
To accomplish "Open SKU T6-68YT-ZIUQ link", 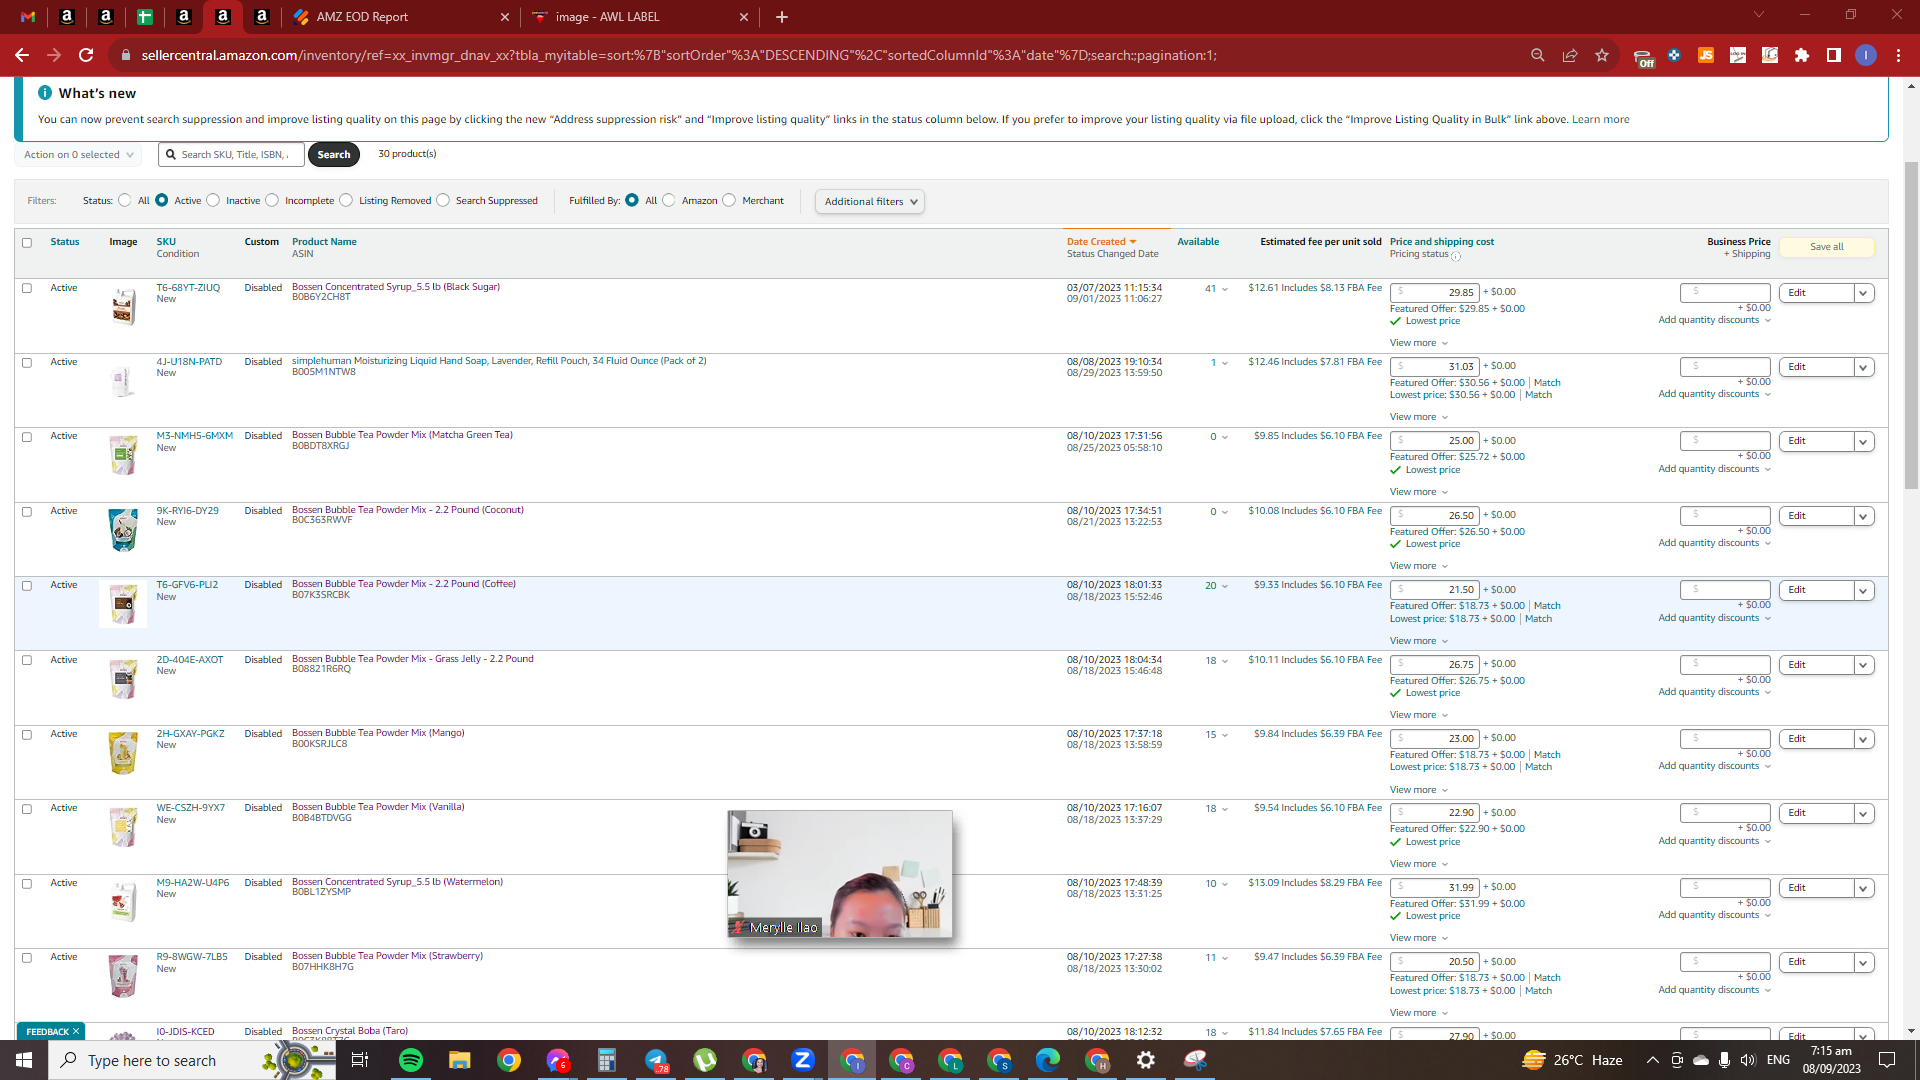I will 188,287.
